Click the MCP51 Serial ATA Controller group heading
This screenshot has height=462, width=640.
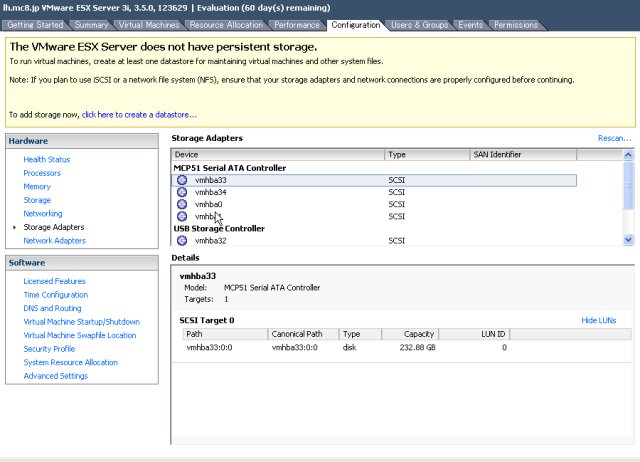coord(230,168)
